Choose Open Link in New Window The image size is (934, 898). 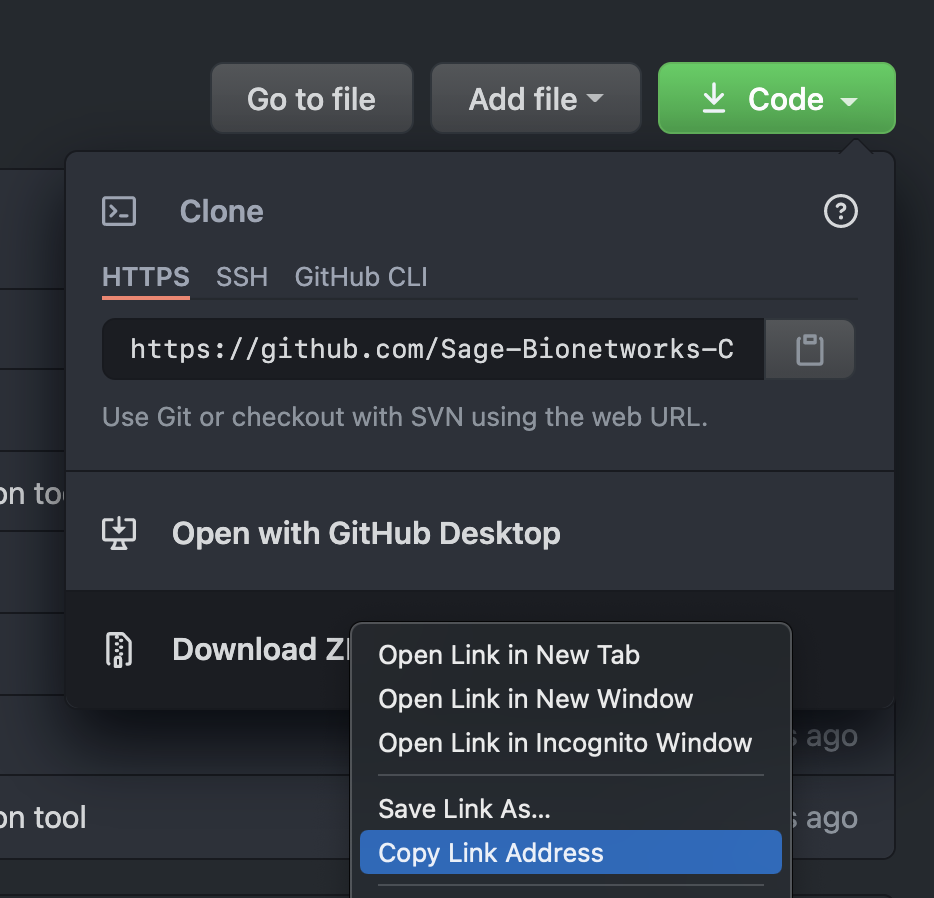[x=571, y=699]
